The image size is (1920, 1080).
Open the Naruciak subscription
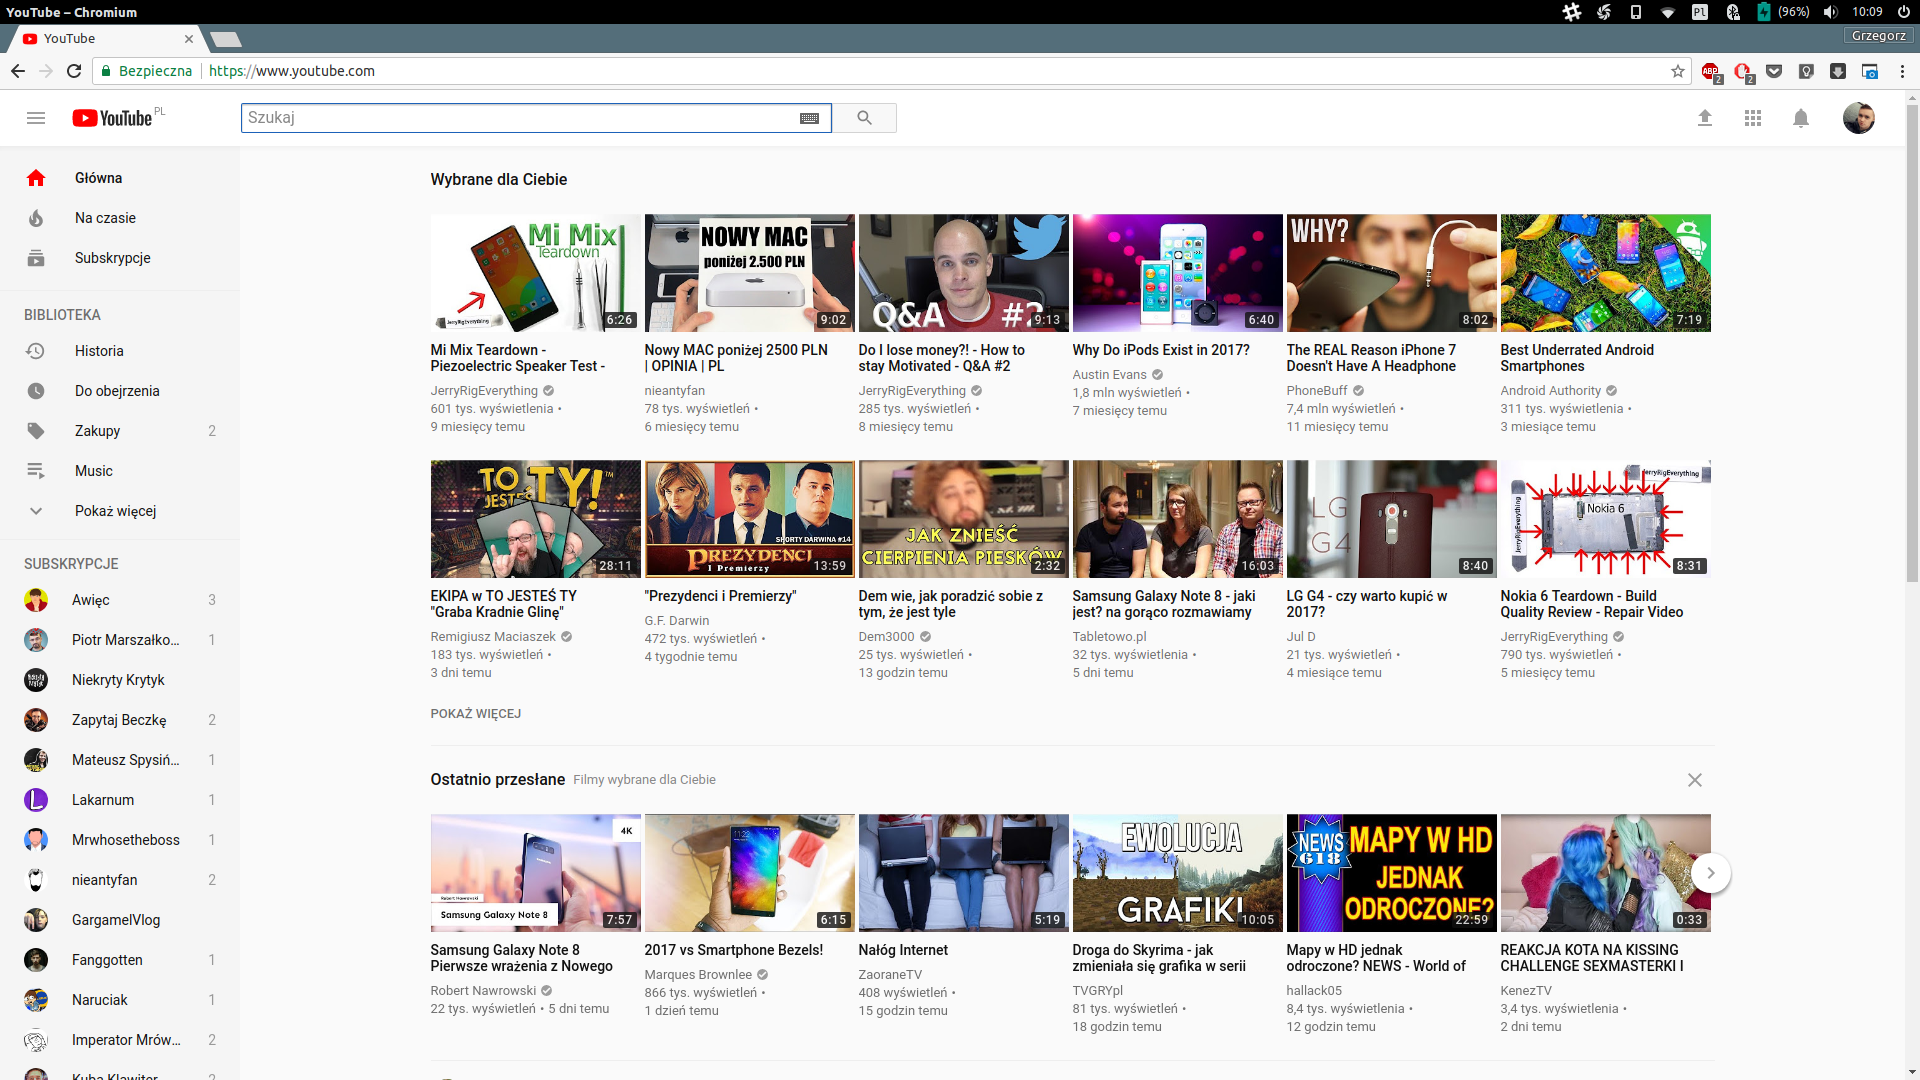[120, 1000]
